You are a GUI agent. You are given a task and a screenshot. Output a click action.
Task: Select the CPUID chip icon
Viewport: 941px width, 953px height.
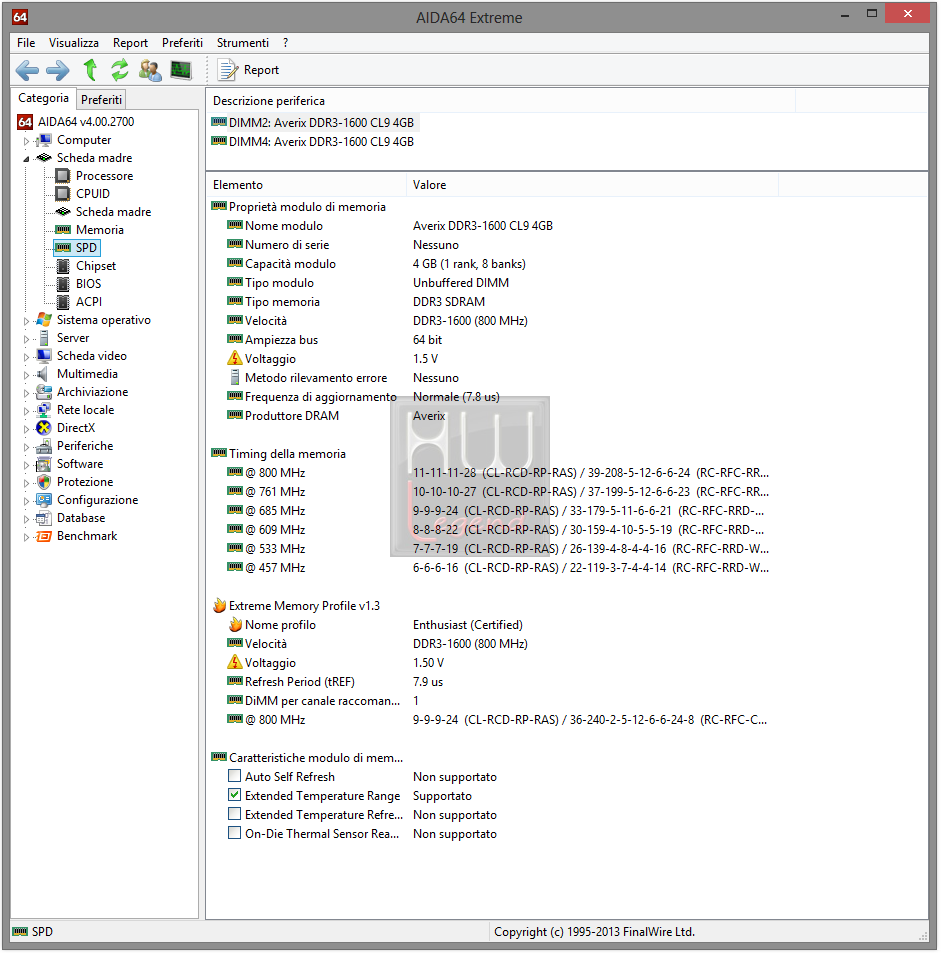(63, 194)
